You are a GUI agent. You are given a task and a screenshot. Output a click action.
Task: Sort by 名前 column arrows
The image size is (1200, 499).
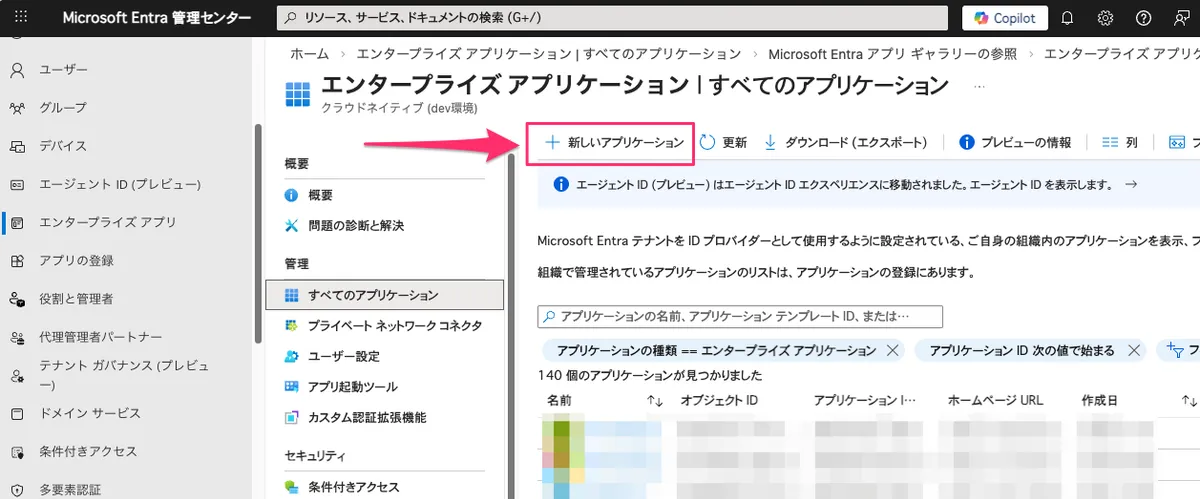coord(656,400)
